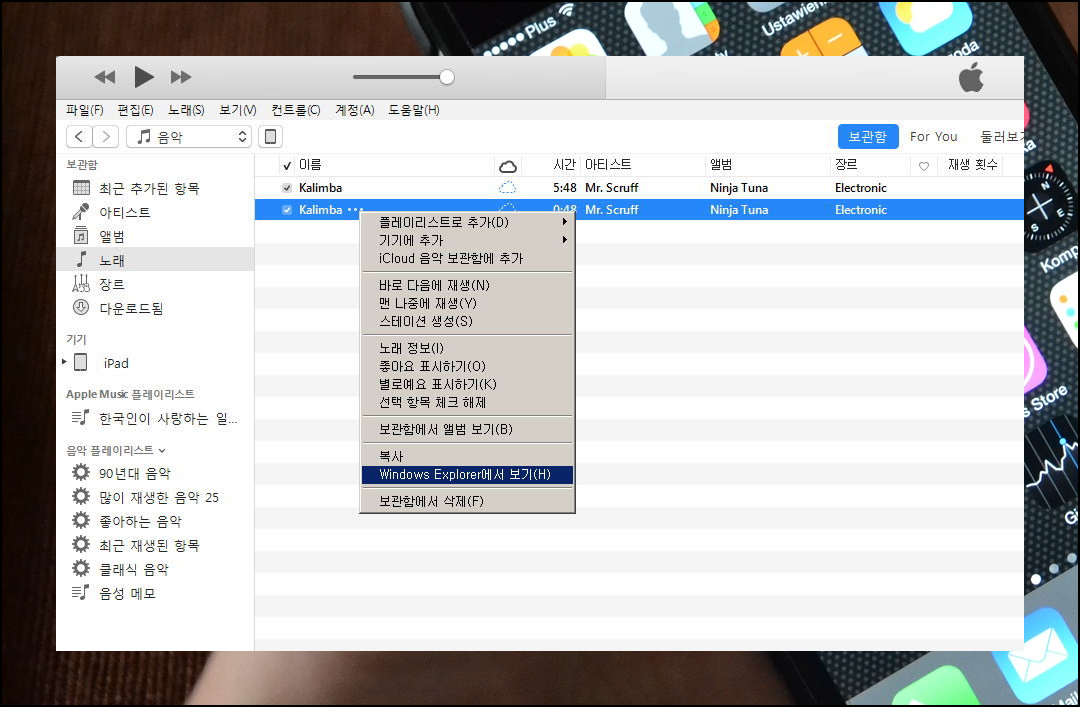Go back with the left arrow button

pos(79,136)
